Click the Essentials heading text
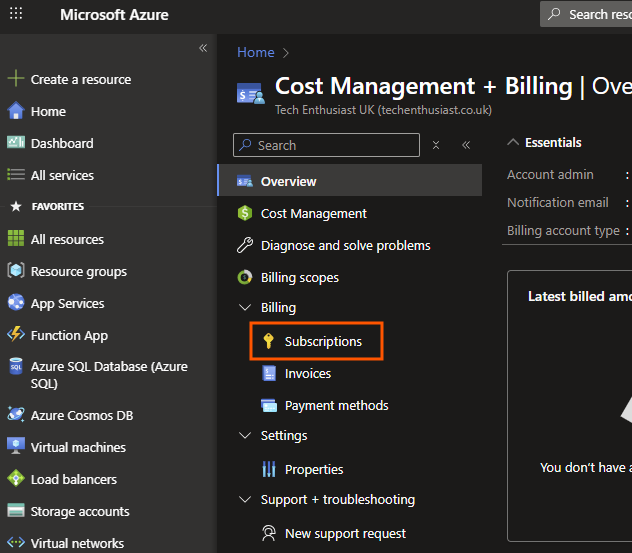The image size is (632, 553). tap(553, 142)
